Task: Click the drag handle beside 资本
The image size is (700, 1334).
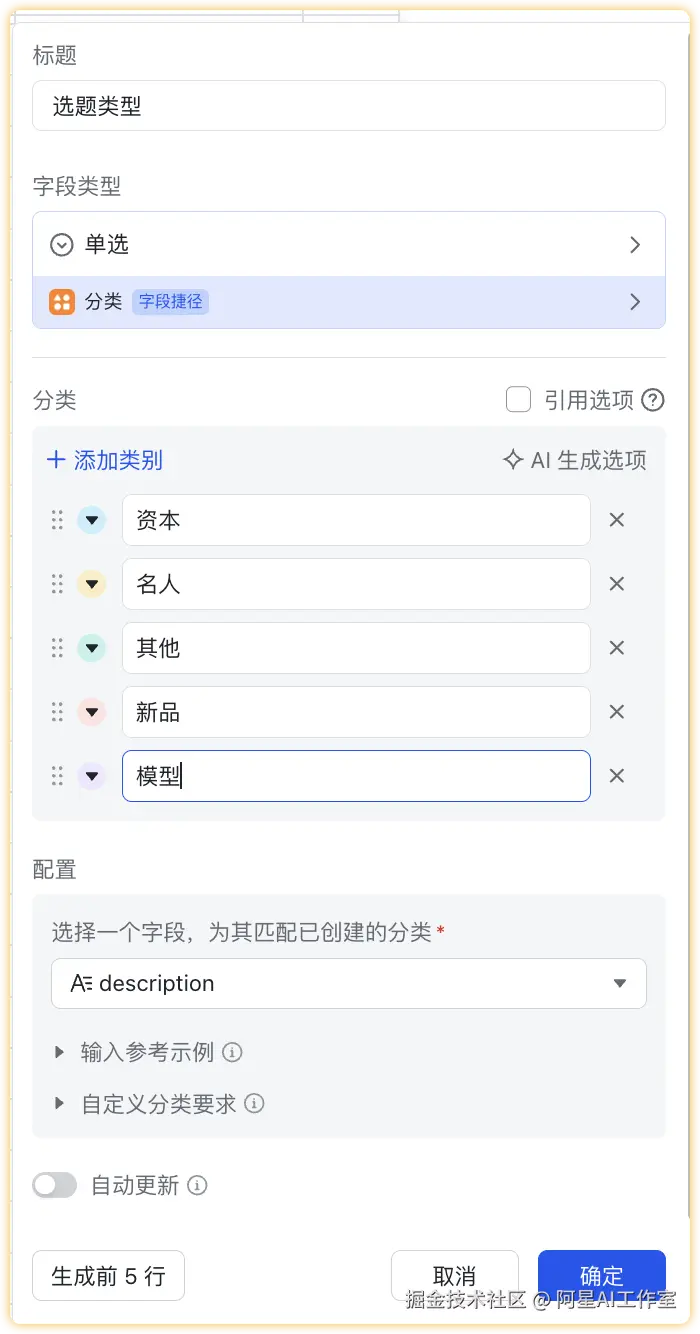Action: (x=57, y=520)
